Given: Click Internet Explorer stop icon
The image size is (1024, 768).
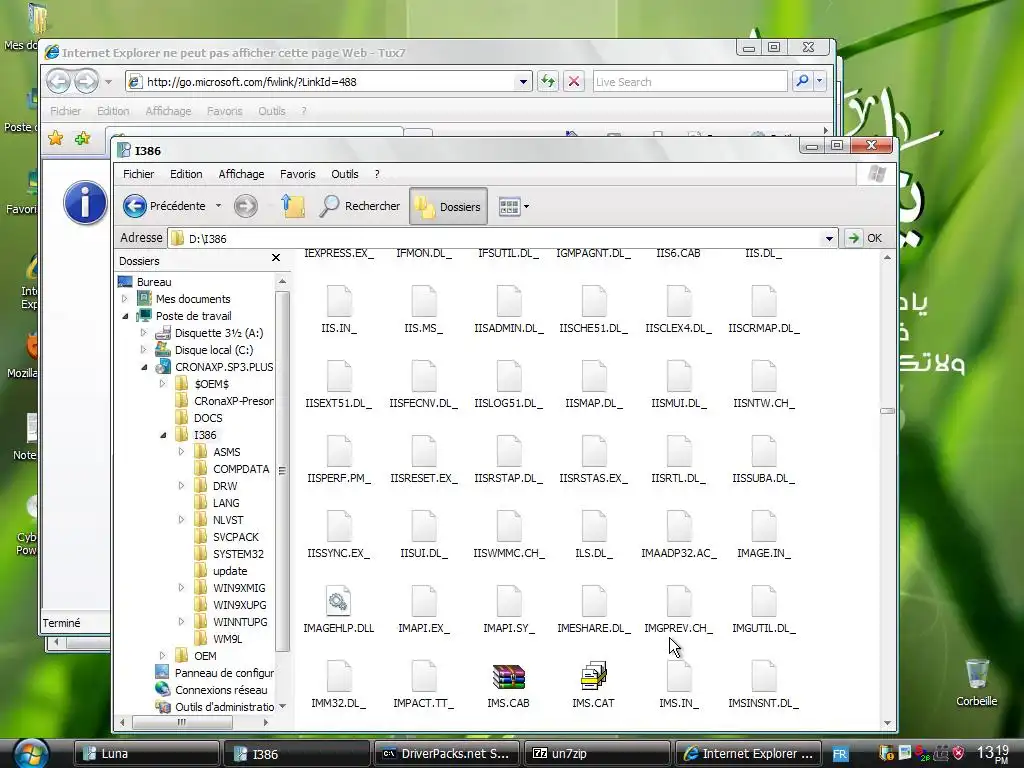Looking at the screenshot, I should (574, 82).
